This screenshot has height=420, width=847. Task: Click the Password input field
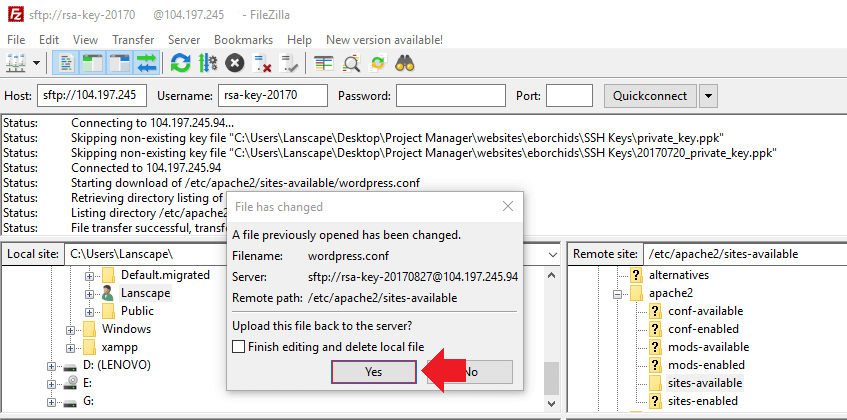(x=451, y=96)
